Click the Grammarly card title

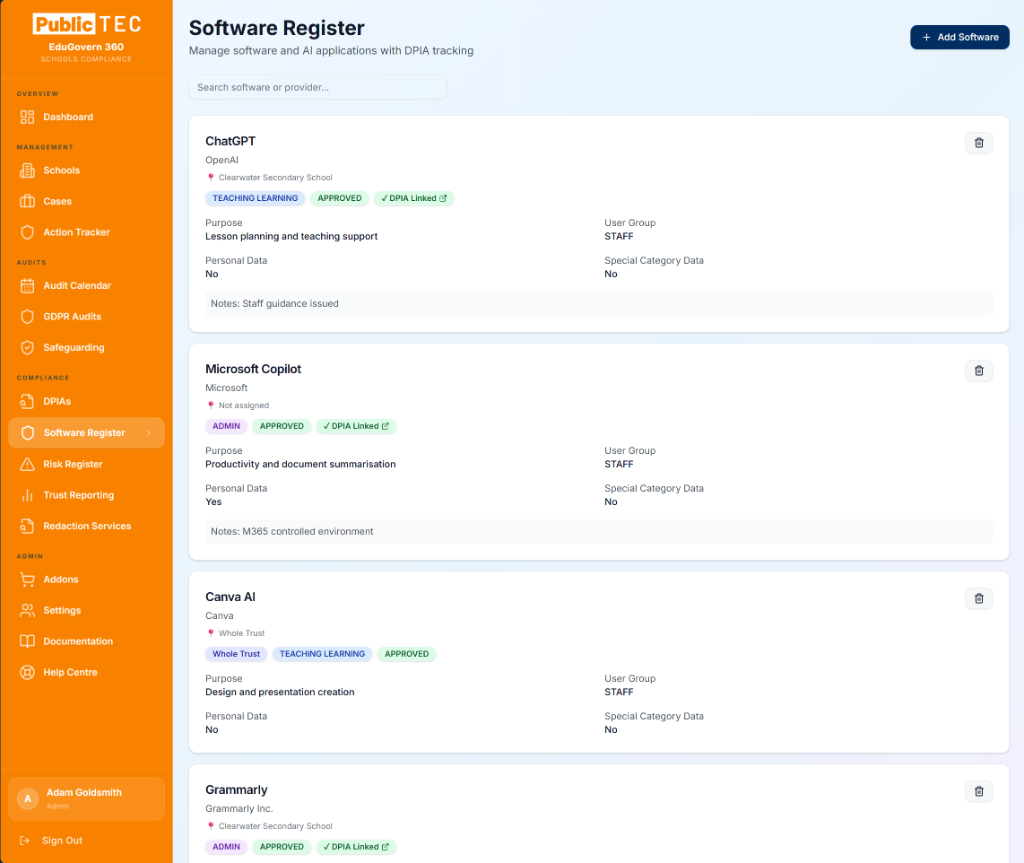click(236, 790)
